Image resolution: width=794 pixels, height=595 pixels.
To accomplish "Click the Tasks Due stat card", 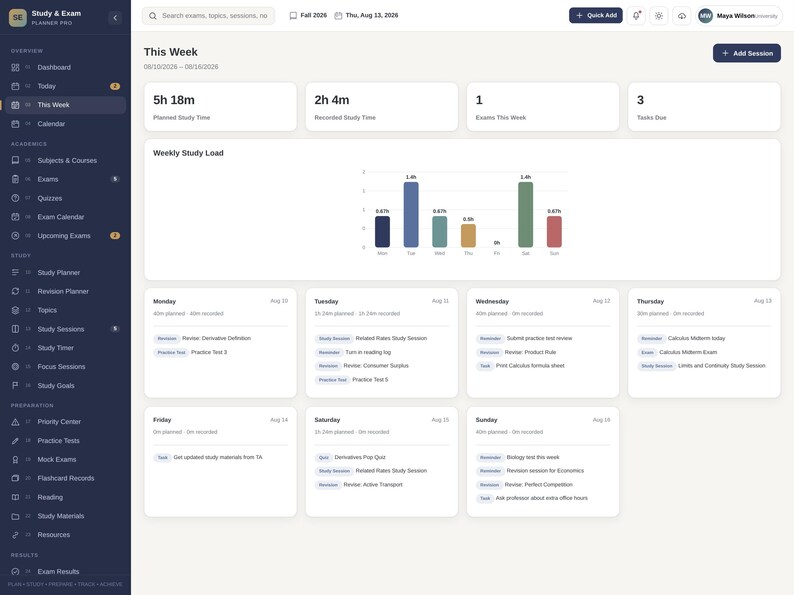I will click(704, 107).
